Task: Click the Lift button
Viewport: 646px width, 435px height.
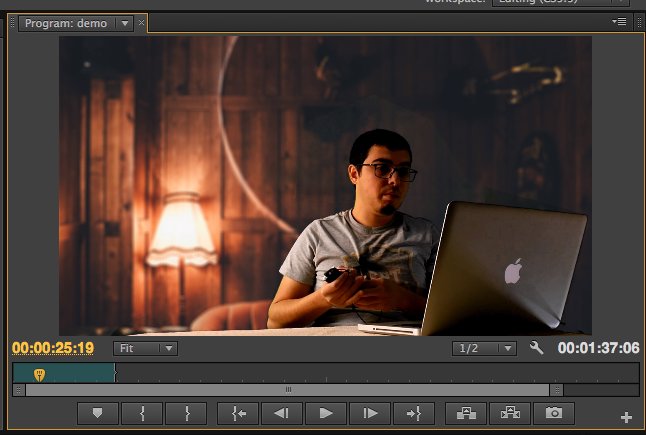Action: (466, 413)
